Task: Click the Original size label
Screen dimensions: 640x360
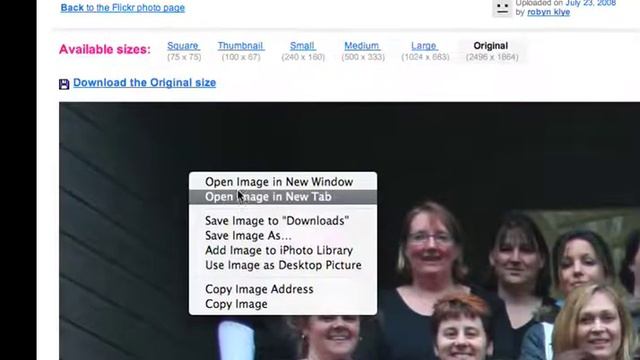Action: (x=491, y=46)
